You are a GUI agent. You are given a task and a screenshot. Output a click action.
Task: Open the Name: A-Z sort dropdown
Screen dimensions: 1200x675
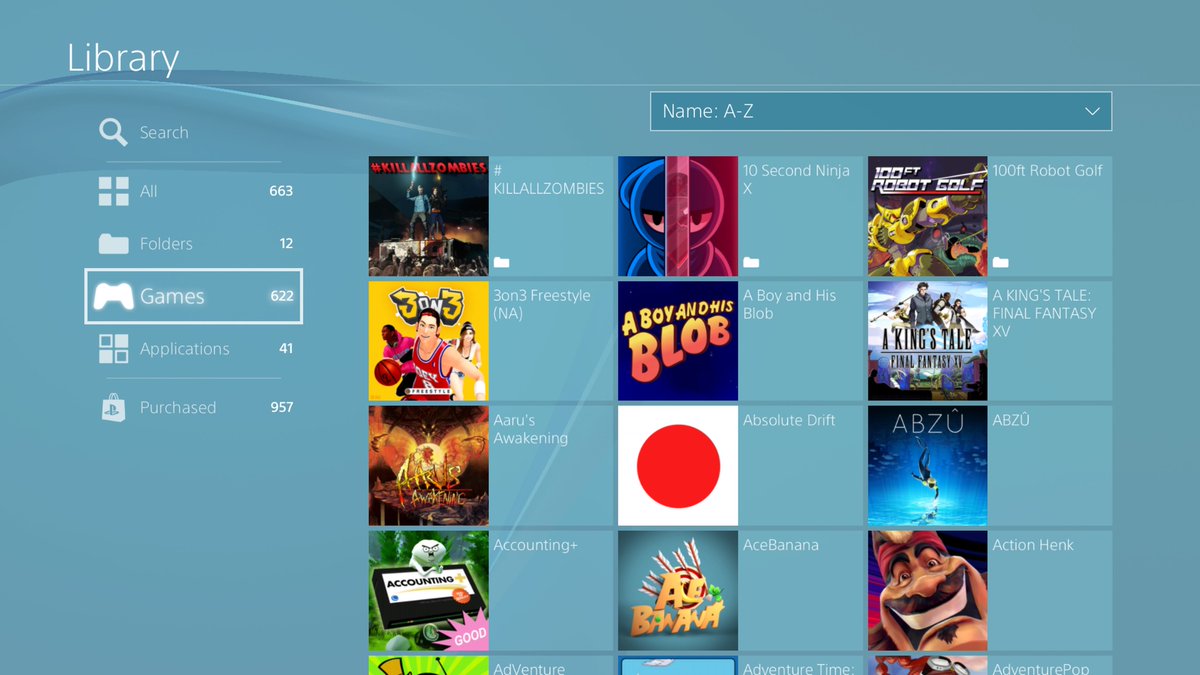pyautogui.click(x=881, y=111)
